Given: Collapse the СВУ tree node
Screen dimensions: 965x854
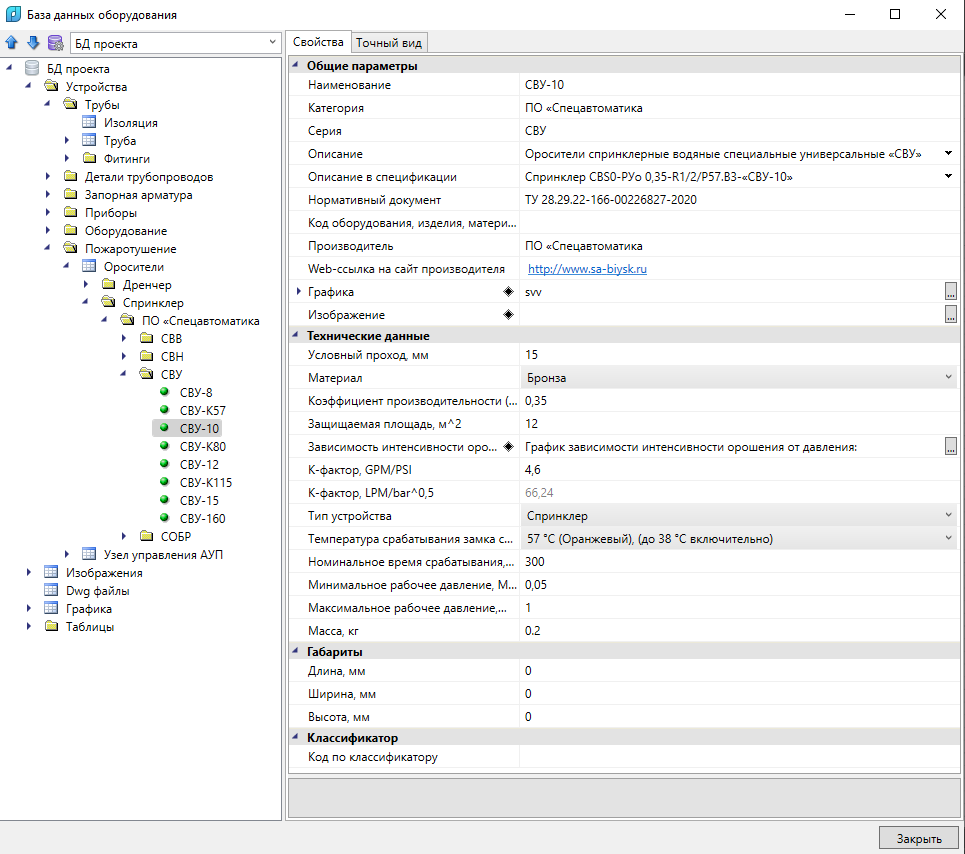Looking at the screenshot, I should click(x=123, y=373).
